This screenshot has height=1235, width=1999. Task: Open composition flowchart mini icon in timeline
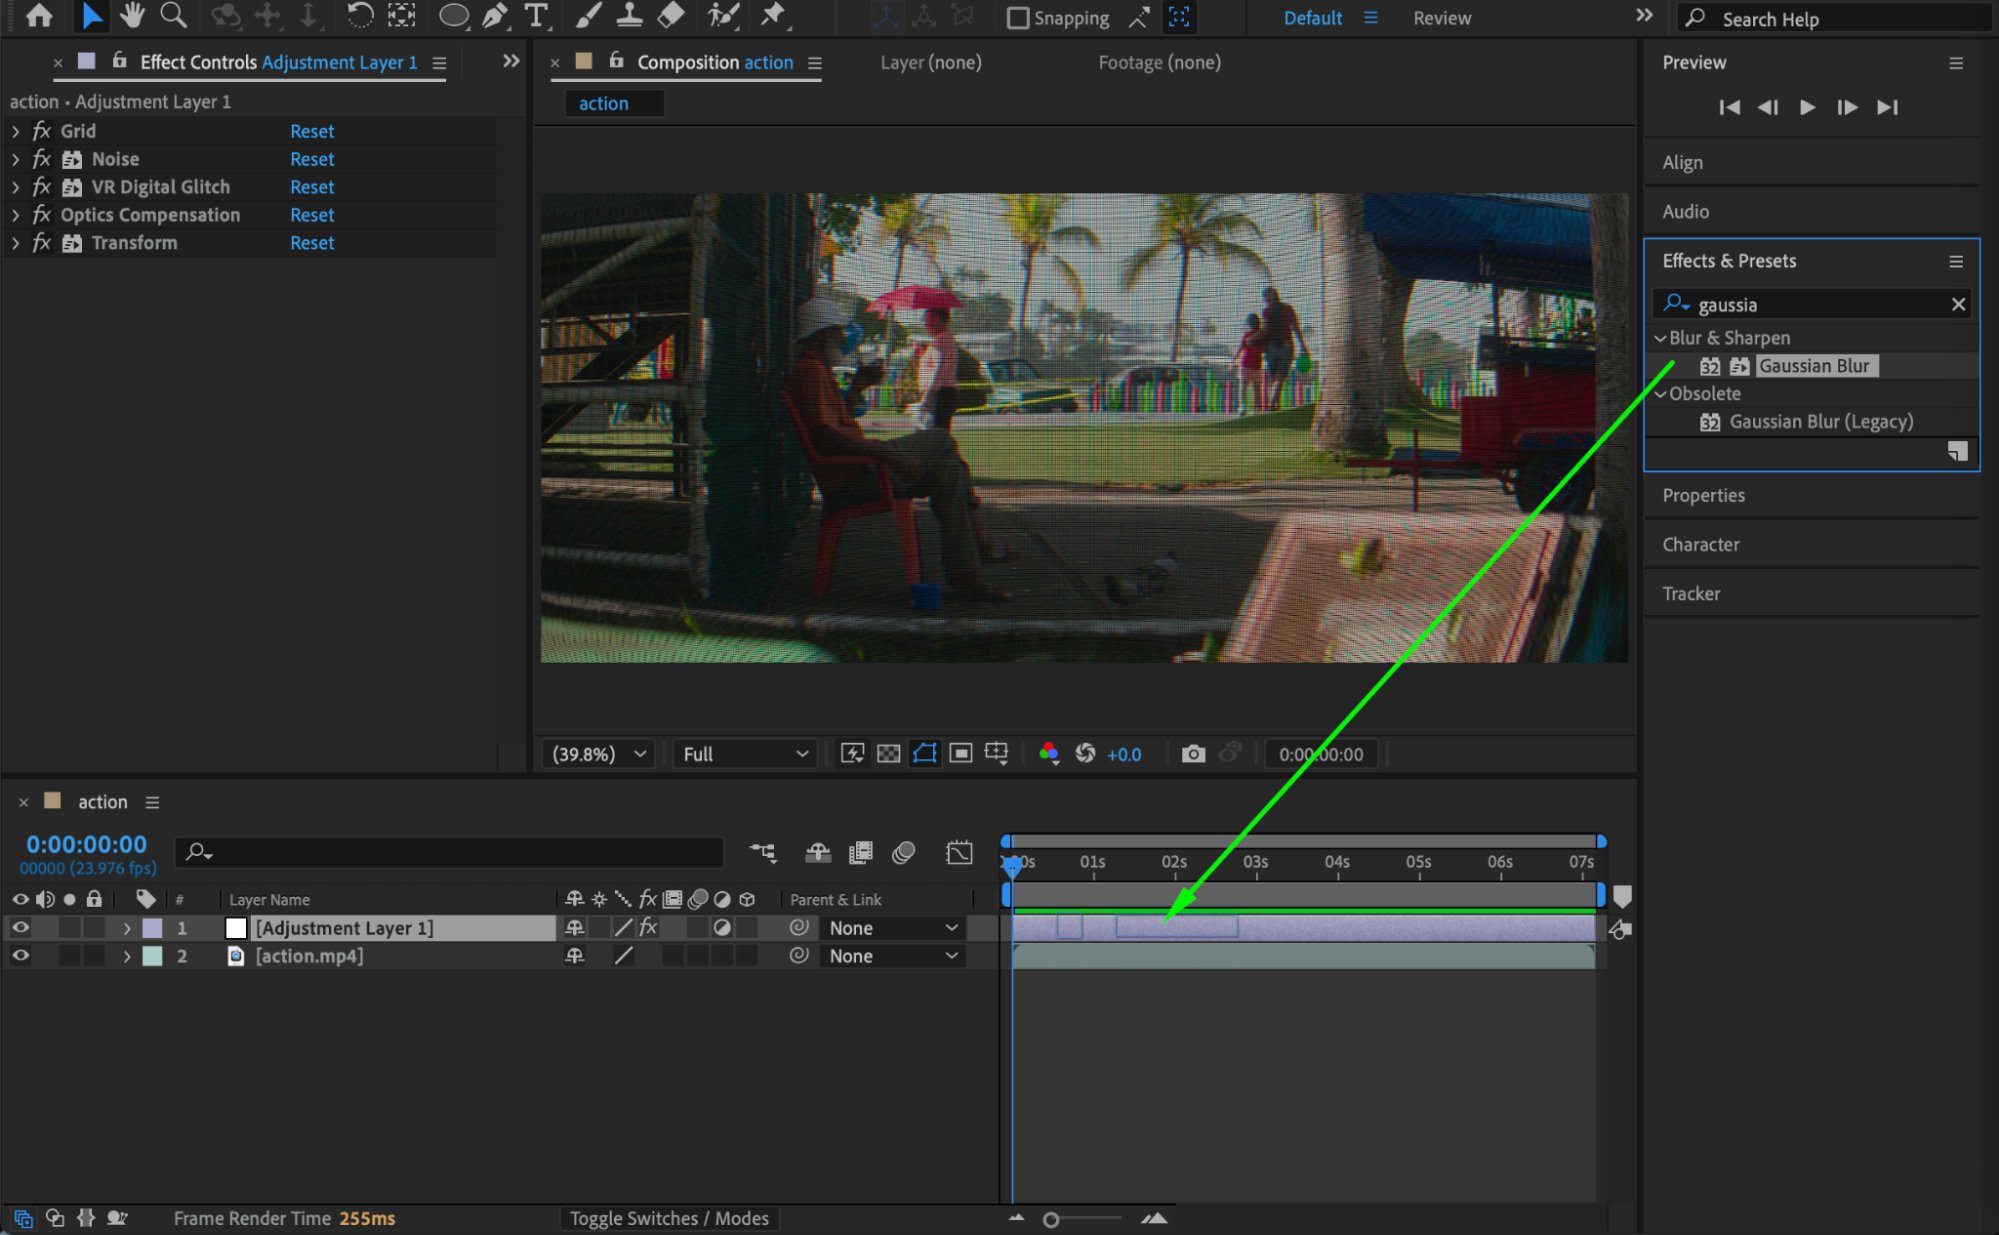(x=763, y=852)
